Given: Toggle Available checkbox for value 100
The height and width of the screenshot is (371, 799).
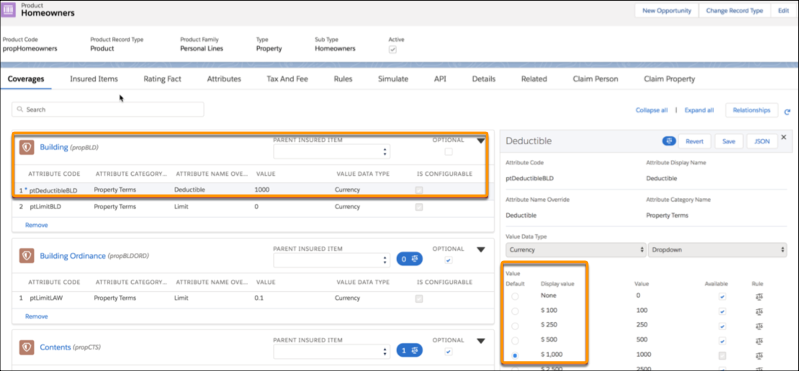Looking at the screenshot, I should pyautogui.click(x=723, y=311).
